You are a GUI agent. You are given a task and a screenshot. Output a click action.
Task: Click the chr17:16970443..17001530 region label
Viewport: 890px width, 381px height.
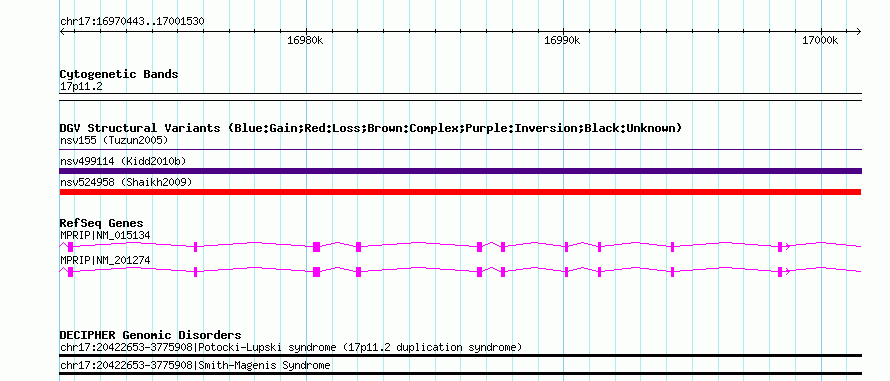(x=132, y=21)
